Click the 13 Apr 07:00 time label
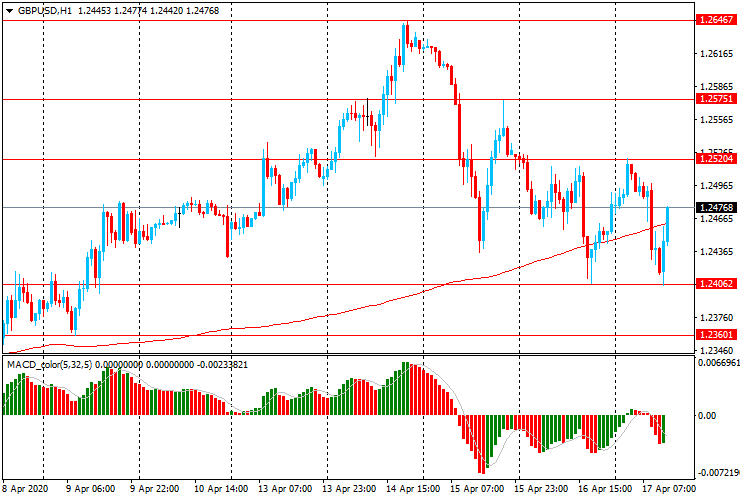The height and width of the screenshot is (500, 740). coord(285,488)
